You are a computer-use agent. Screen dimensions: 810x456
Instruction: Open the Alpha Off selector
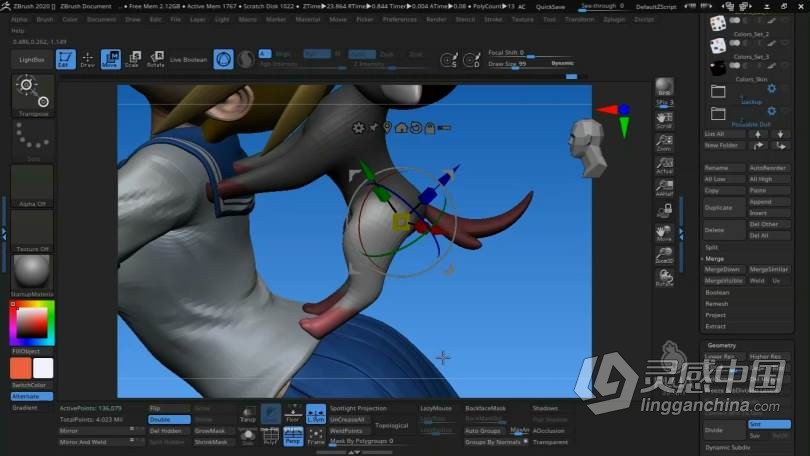pos(33,186)
